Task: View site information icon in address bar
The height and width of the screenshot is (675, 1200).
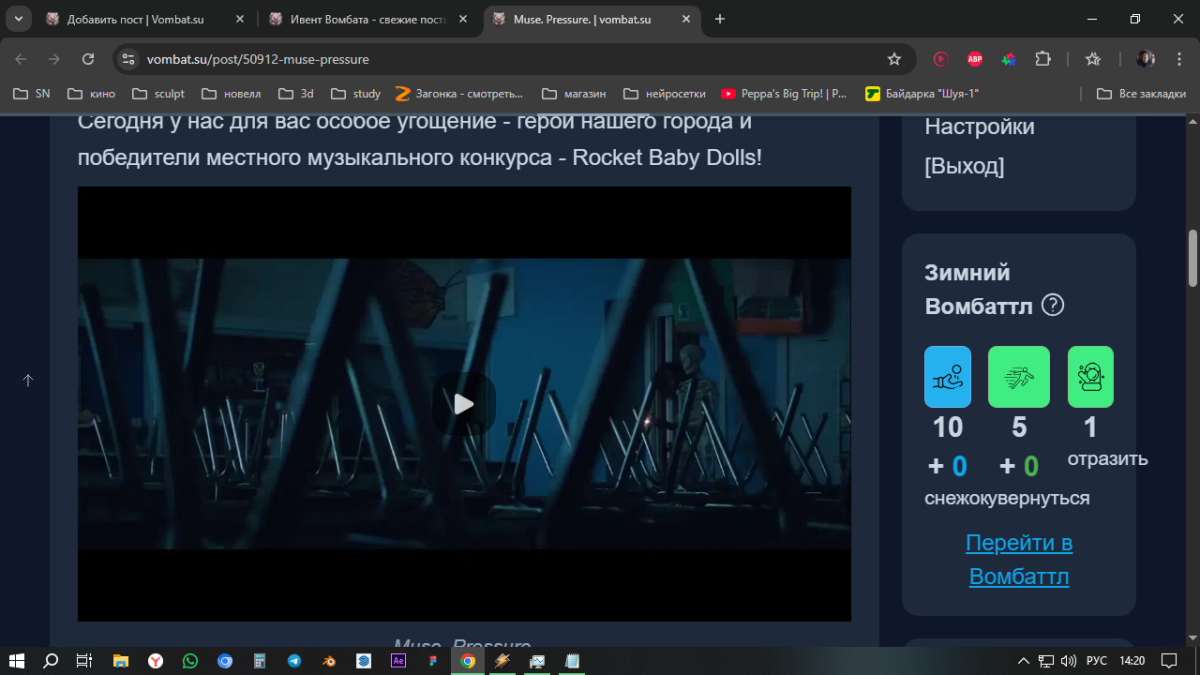Action: tap(128, 59)
